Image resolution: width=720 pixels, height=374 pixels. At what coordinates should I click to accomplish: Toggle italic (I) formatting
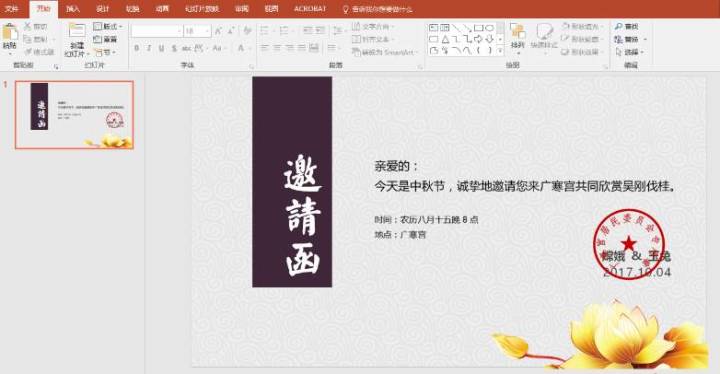pyautogui.click(x=149, y=48)
